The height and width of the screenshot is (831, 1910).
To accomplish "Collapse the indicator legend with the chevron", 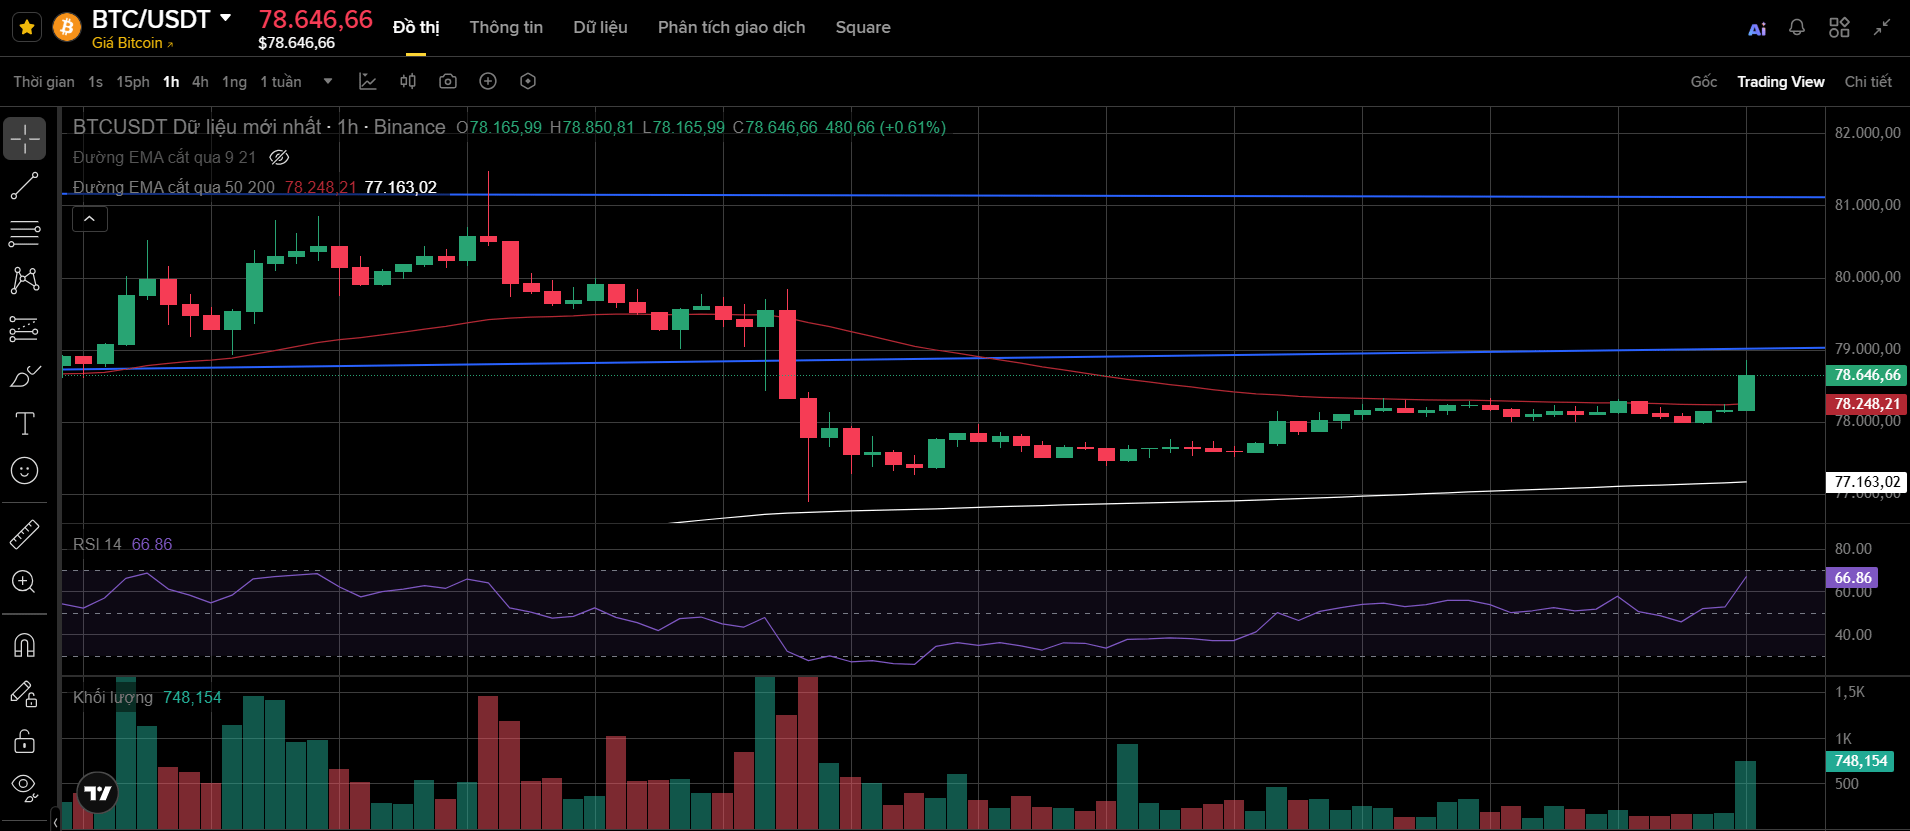I will point(90,218).
